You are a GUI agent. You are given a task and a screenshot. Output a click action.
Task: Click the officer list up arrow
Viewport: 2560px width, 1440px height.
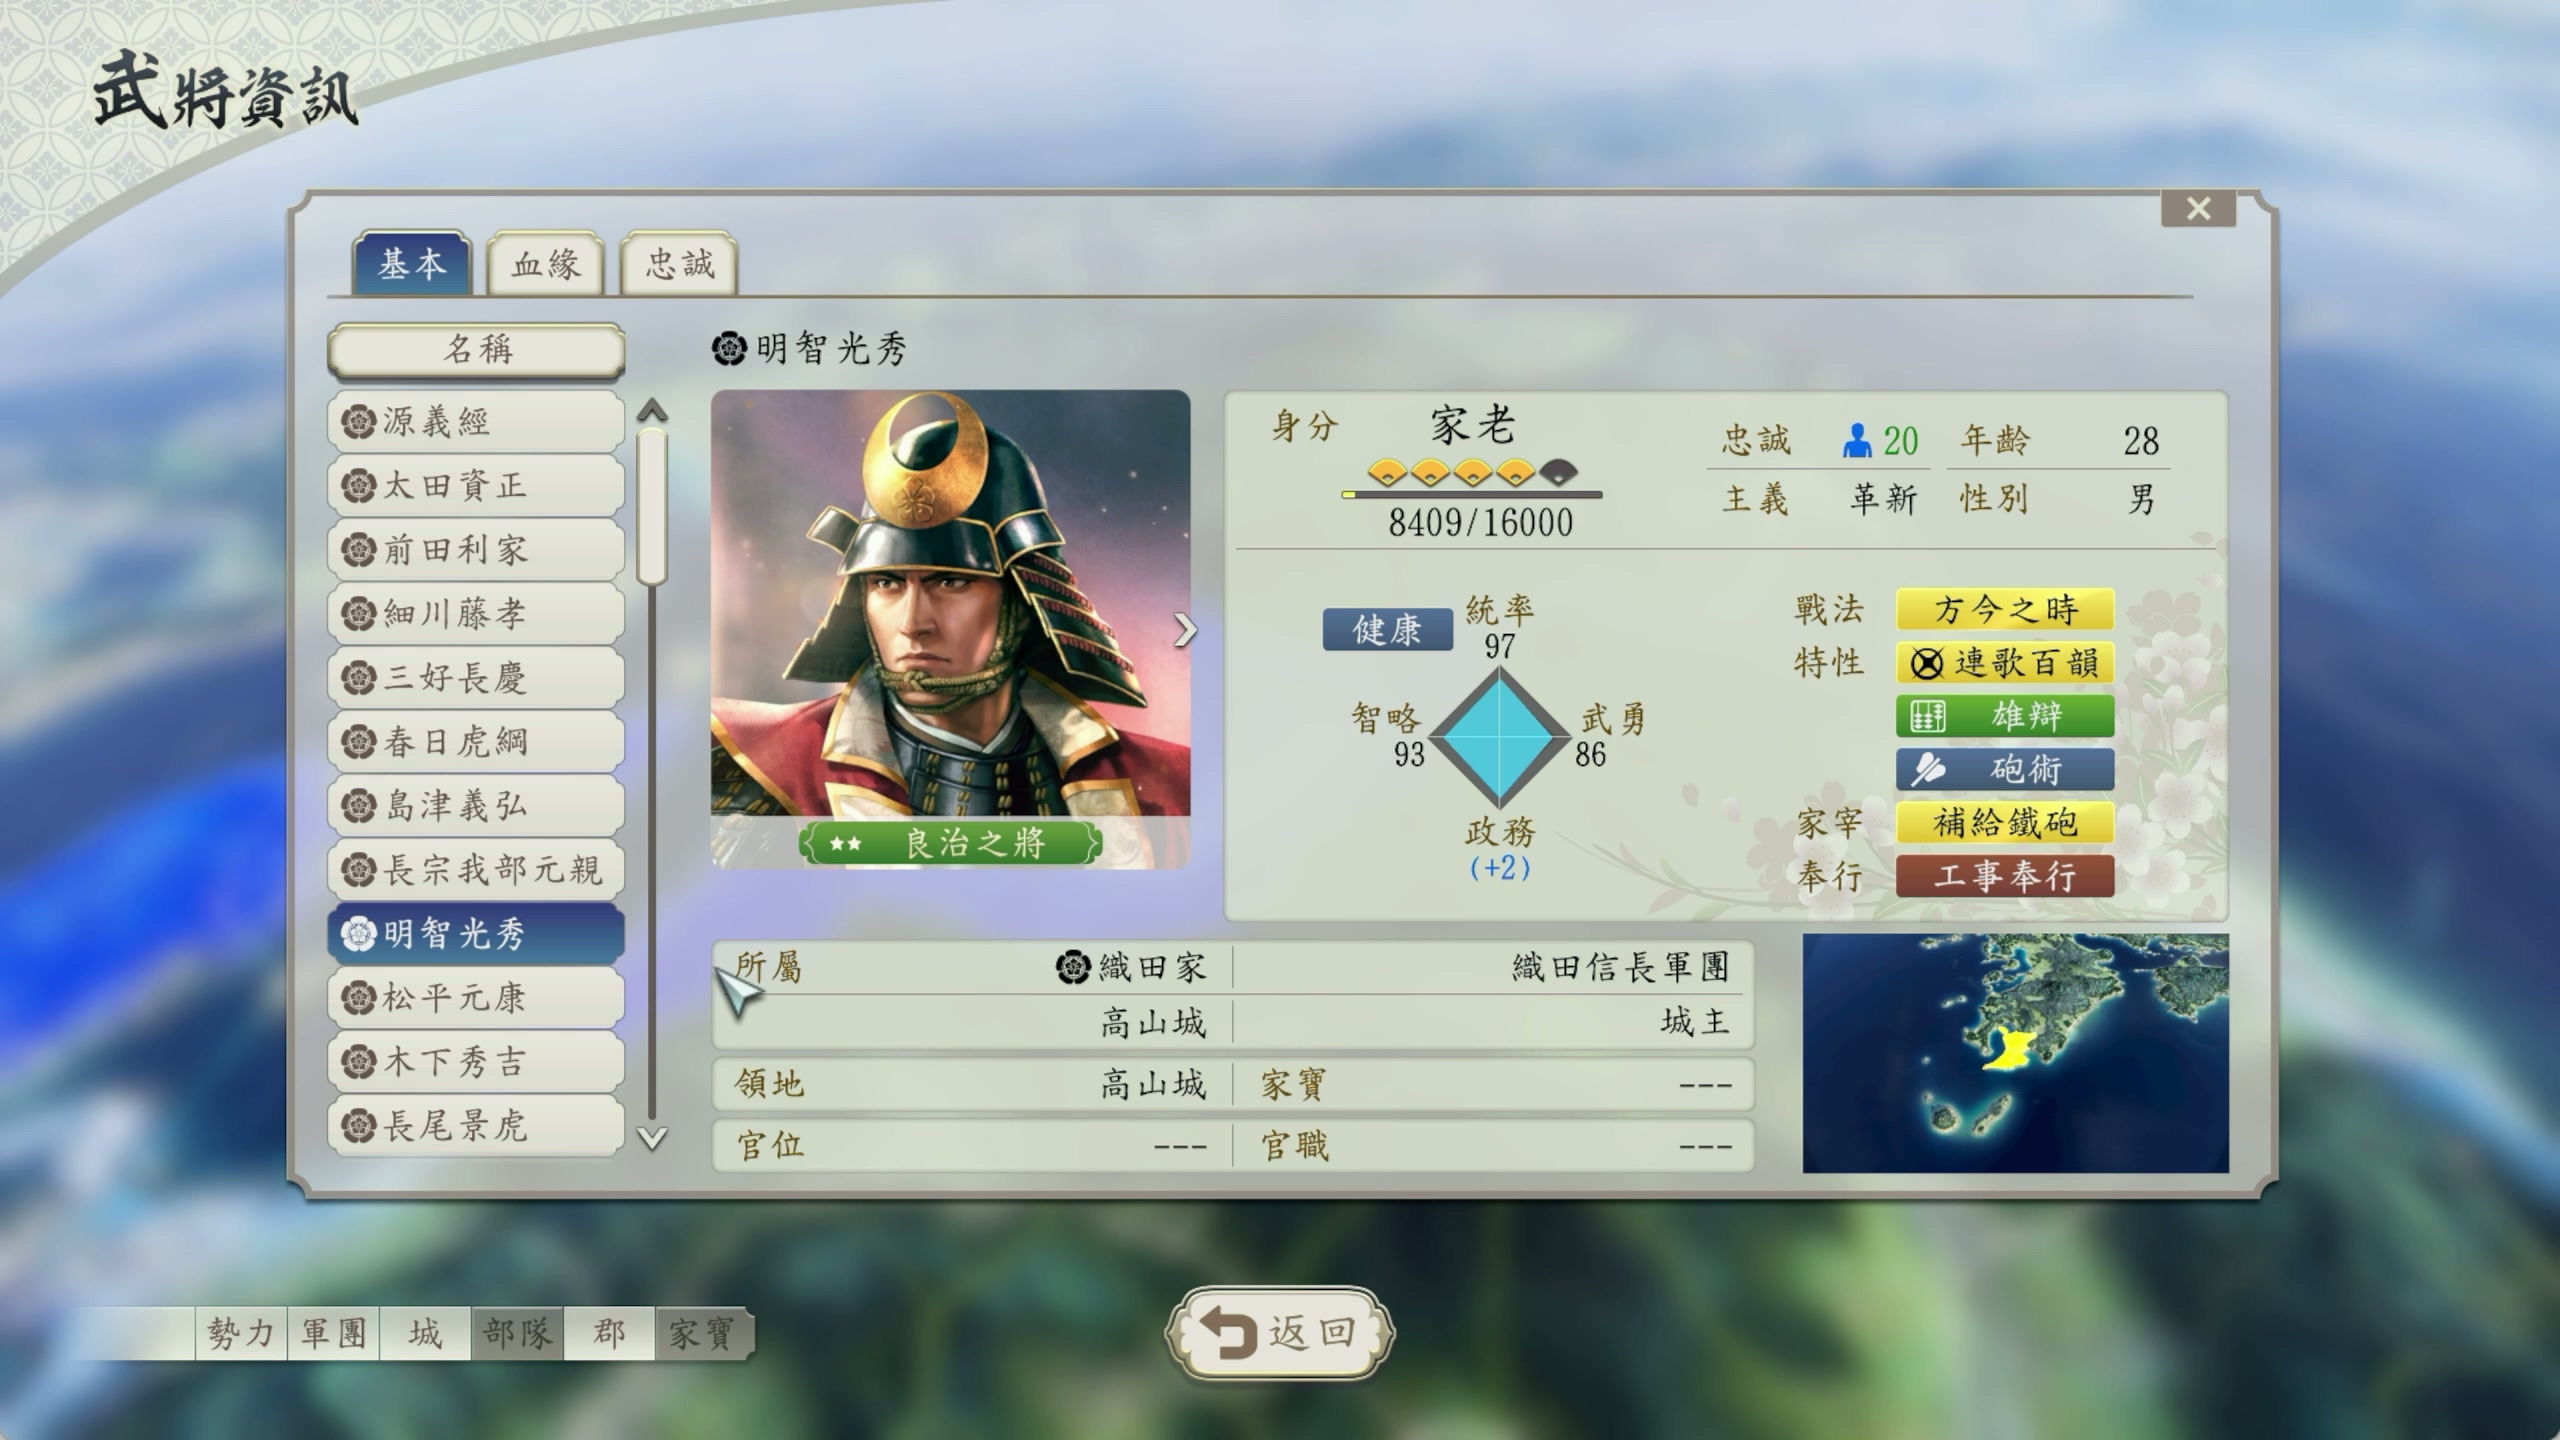(652, 410)
